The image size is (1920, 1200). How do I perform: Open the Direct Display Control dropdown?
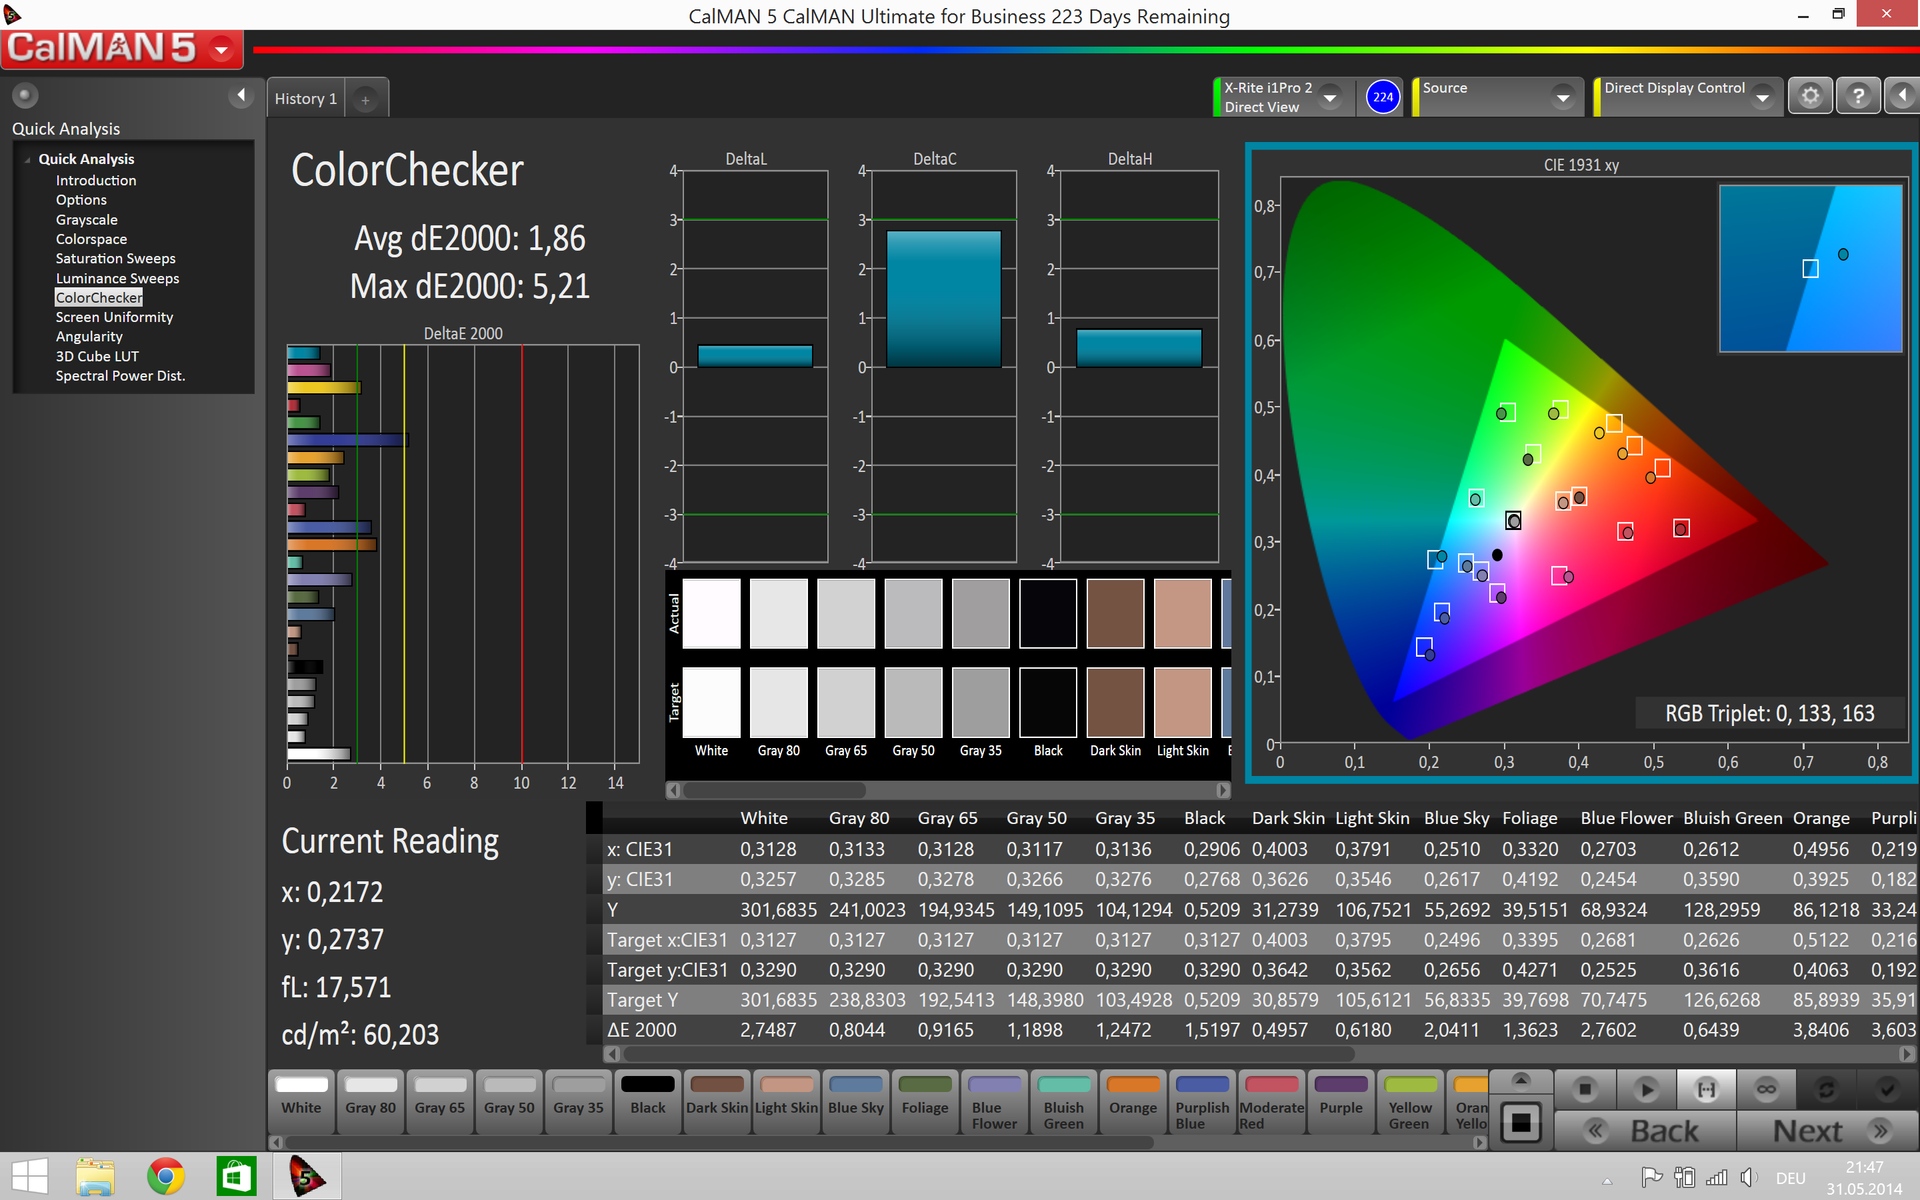click(1762, 97)
